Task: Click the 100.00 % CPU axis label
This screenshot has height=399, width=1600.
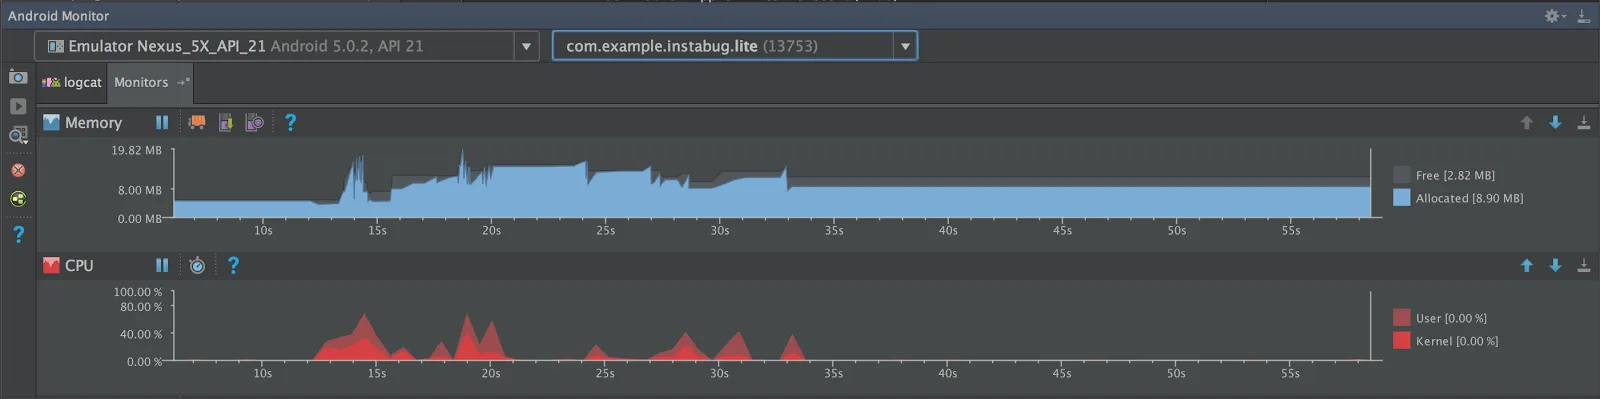Action: [137, 292]
